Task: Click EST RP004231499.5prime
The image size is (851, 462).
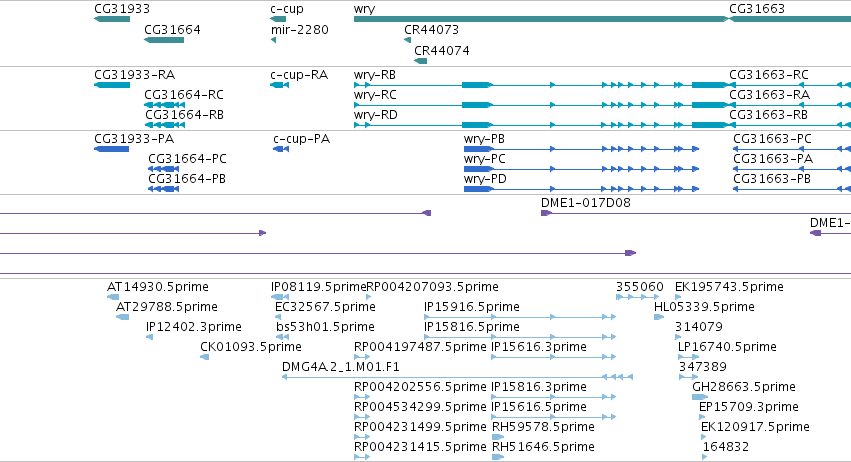Action: [420, 427]
